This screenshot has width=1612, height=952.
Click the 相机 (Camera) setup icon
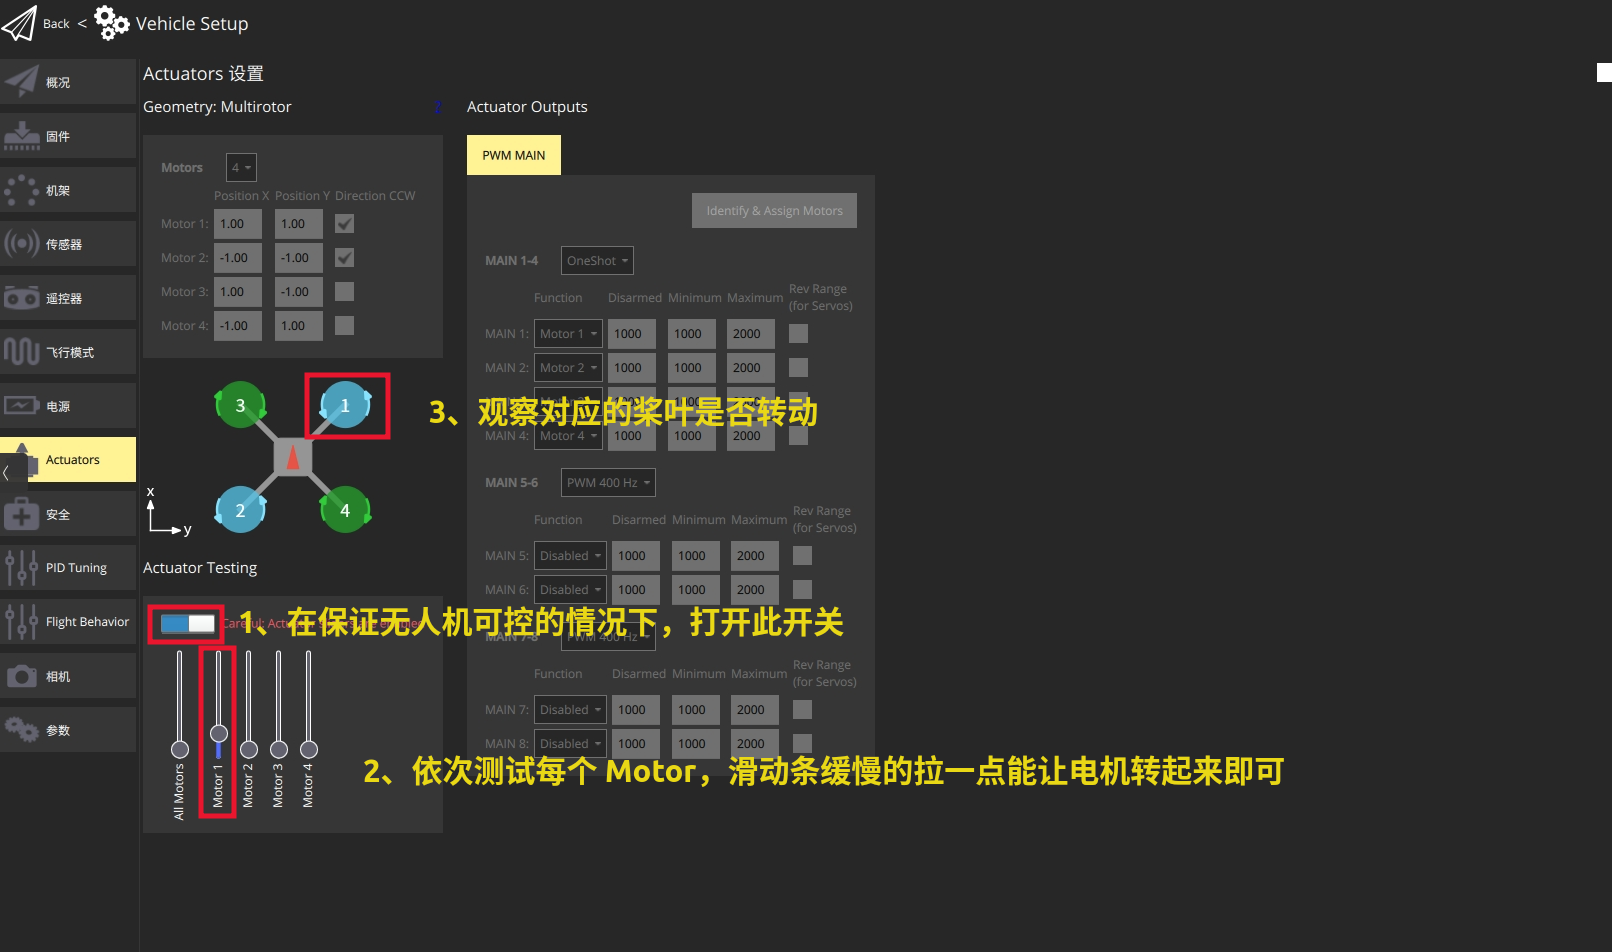[x=68, y=675]
